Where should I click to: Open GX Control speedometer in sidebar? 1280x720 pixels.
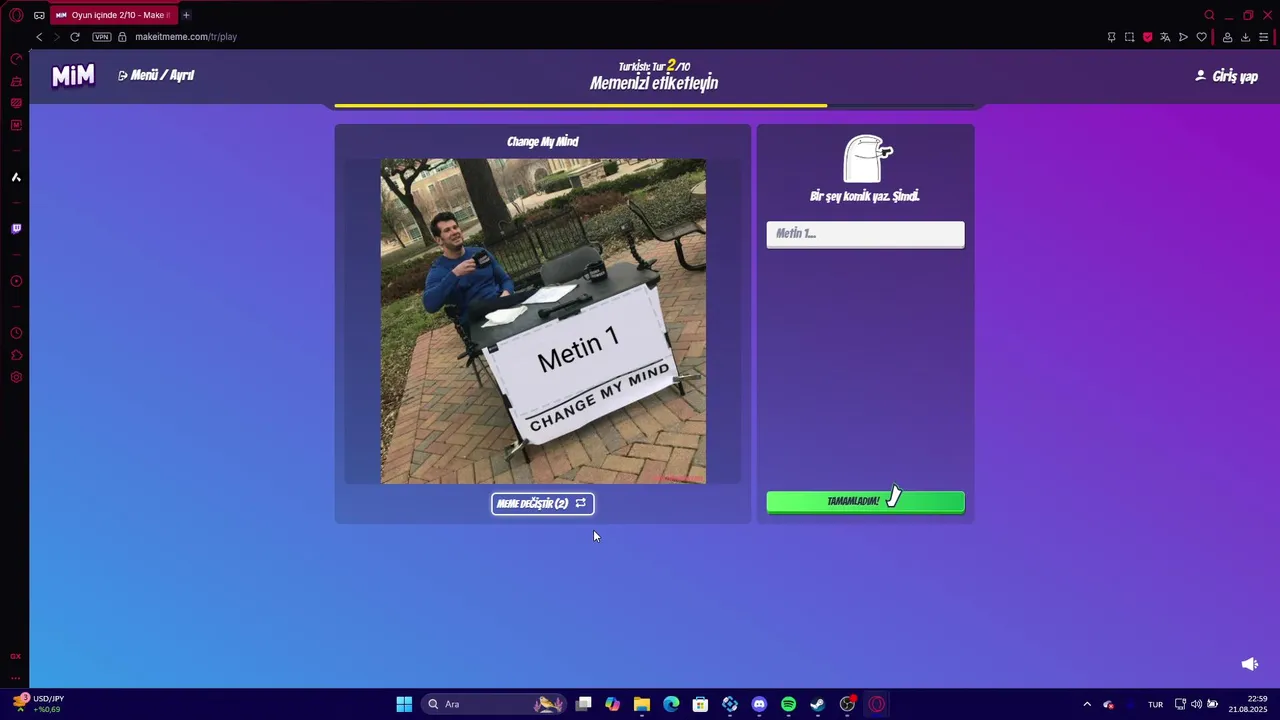[16, 59]
